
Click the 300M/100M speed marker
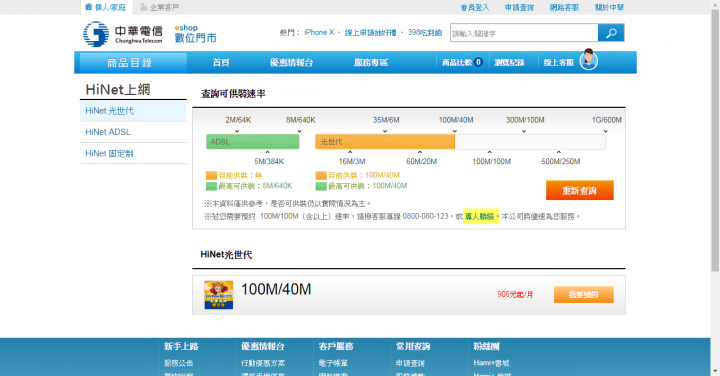pos(525,120)
